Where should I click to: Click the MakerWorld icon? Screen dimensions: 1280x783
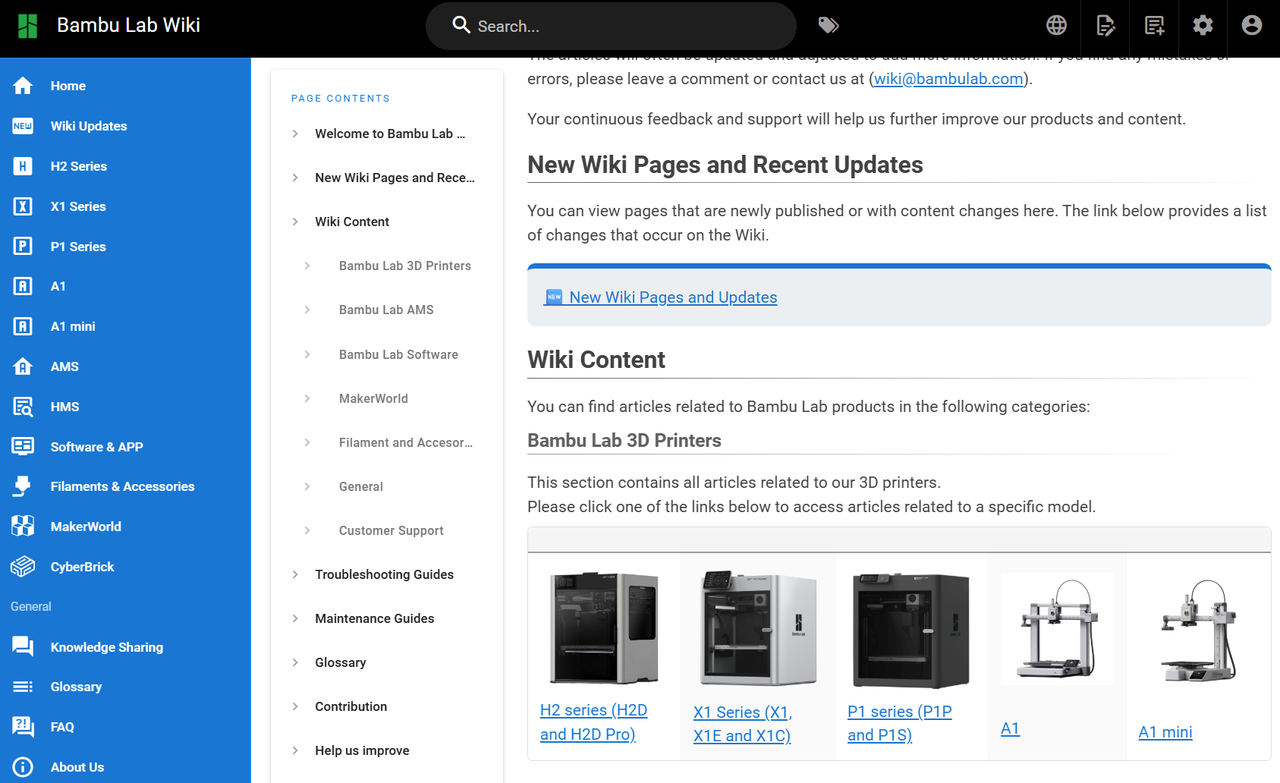23,526
